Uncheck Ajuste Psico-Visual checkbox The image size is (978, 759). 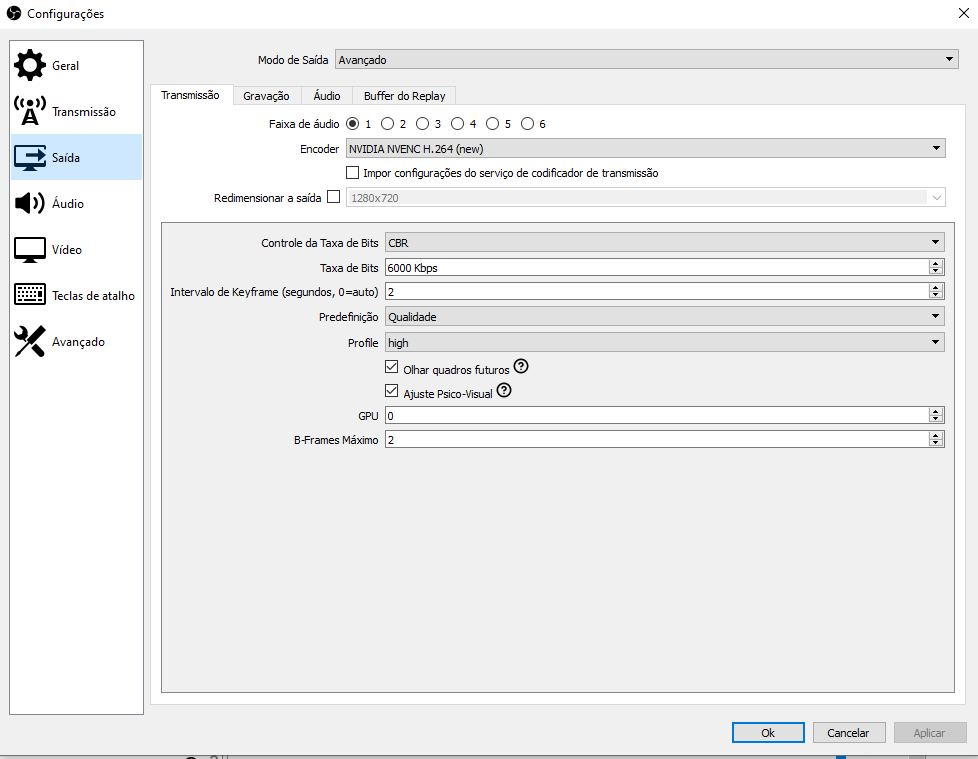pos(391,391)
